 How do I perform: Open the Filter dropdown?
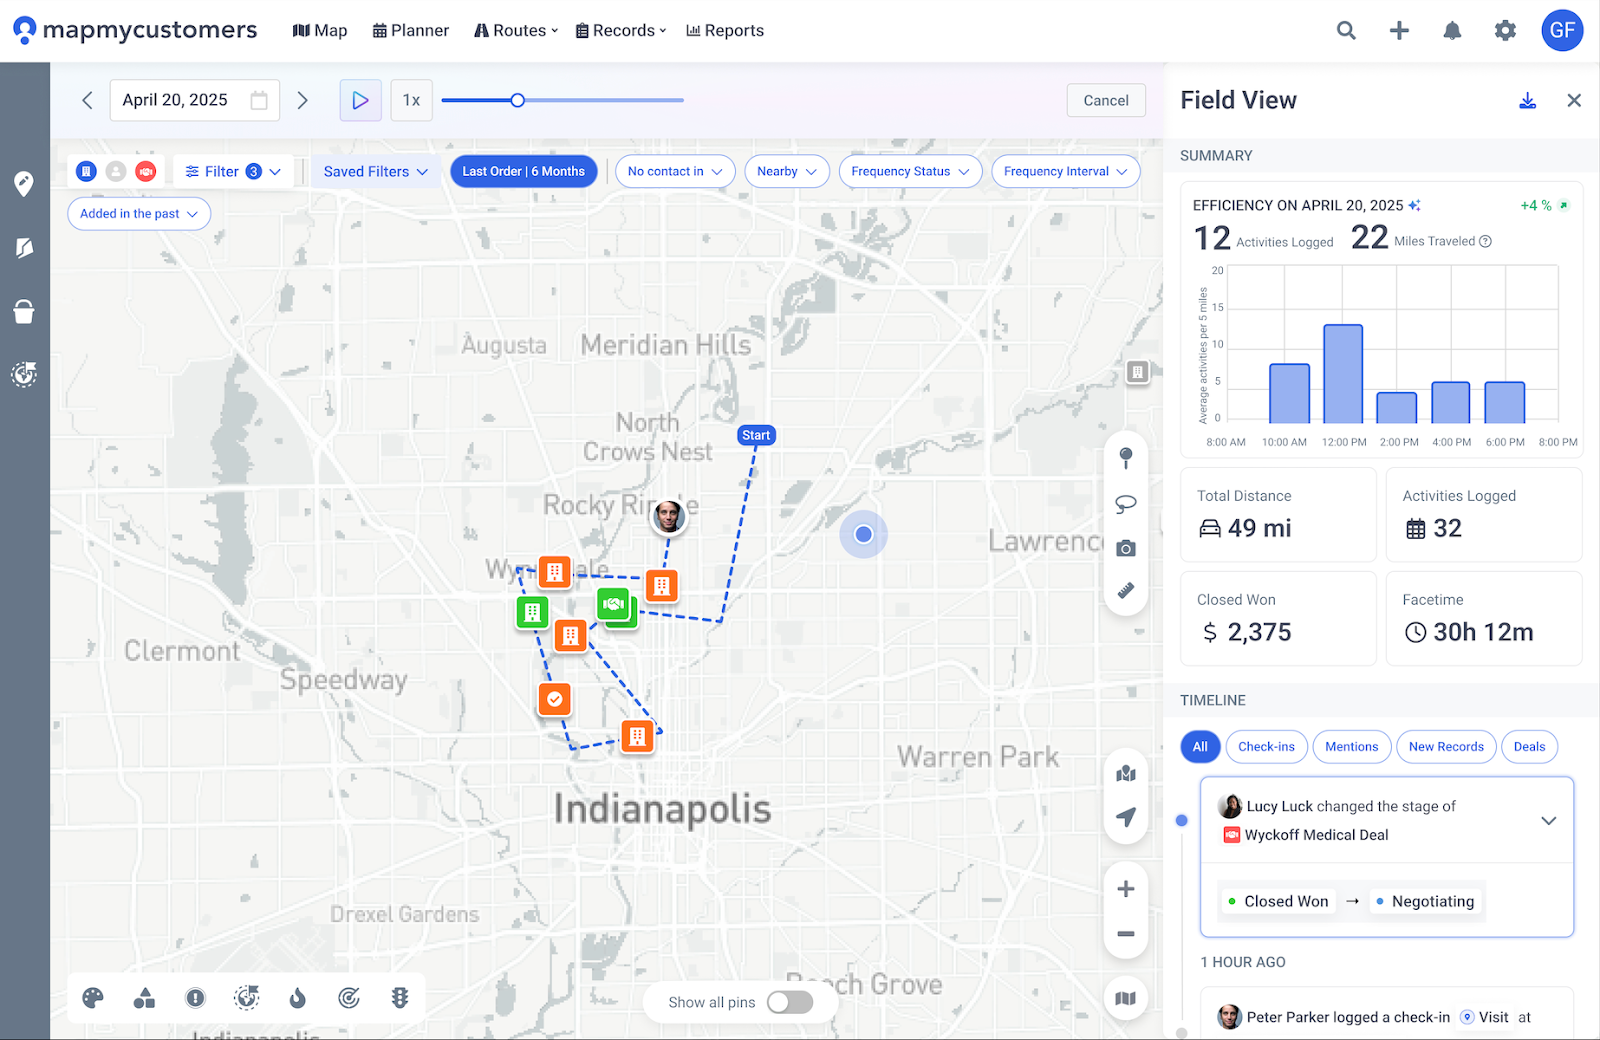[233, 171]
